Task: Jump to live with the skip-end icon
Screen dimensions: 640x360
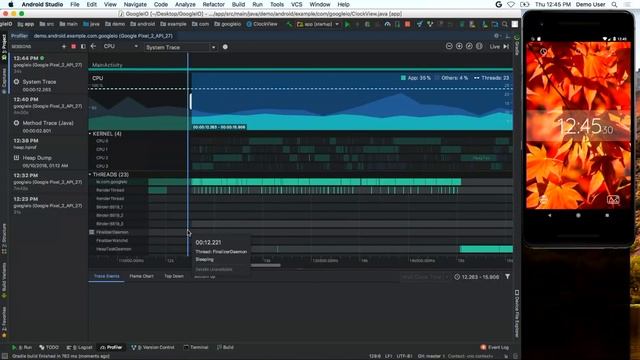Action: click(x=506, y=47)
